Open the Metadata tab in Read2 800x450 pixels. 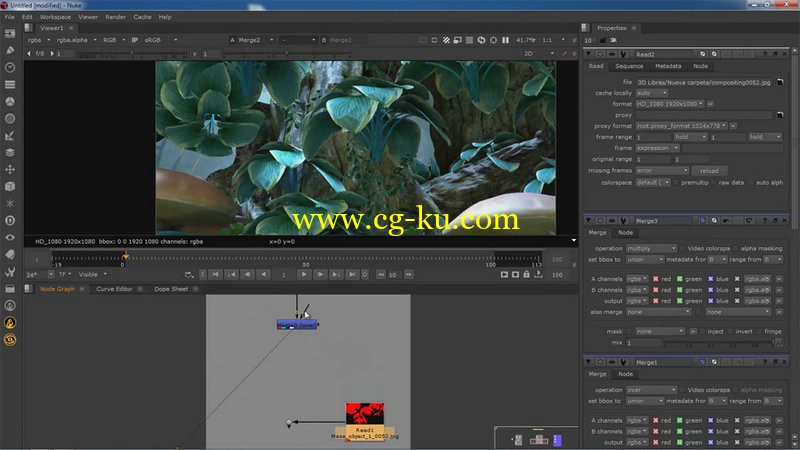tap(668, 66)
